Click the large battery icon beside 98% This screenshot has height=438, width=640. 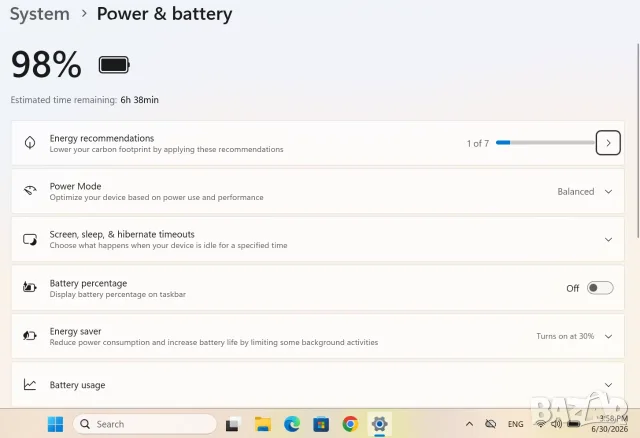[114, 64]
